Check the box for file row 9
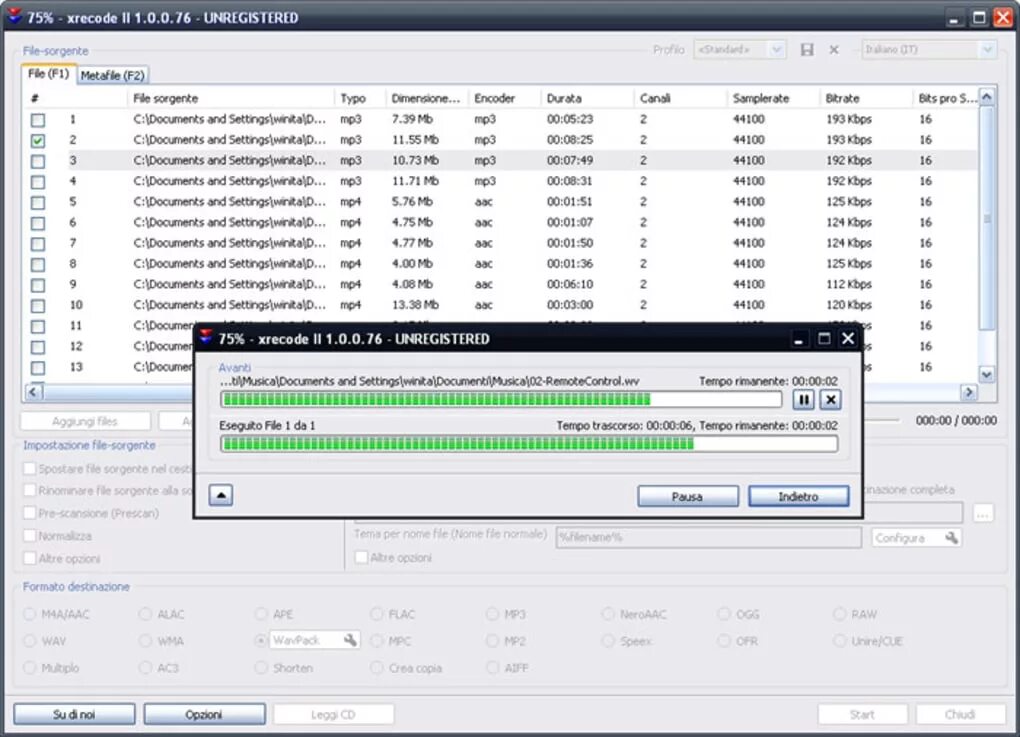1020x737 pixels. click(38, 285)
